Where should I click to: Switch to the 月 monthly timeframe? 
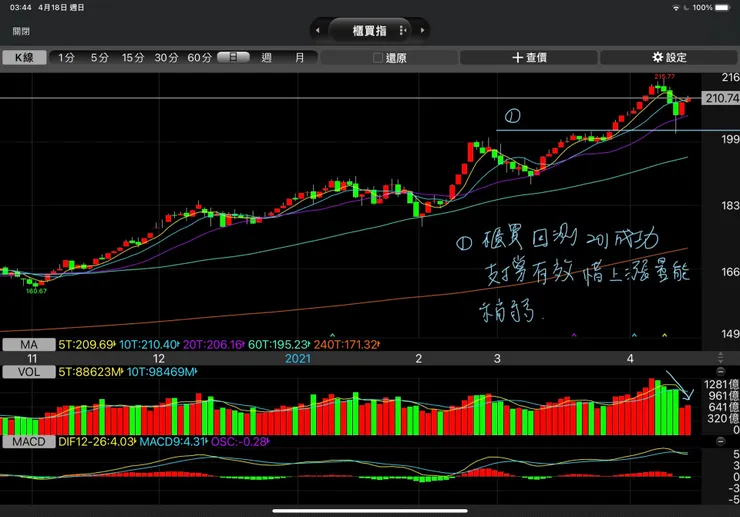[x=300, y=58]
